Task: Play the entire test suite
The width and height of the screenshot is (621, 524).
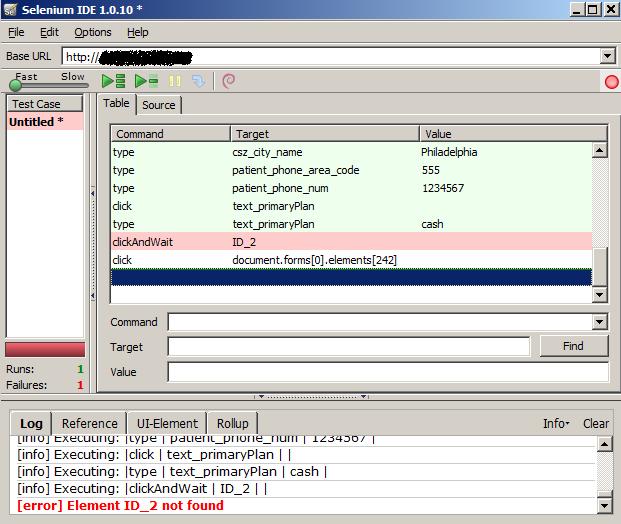Action: 114,81
